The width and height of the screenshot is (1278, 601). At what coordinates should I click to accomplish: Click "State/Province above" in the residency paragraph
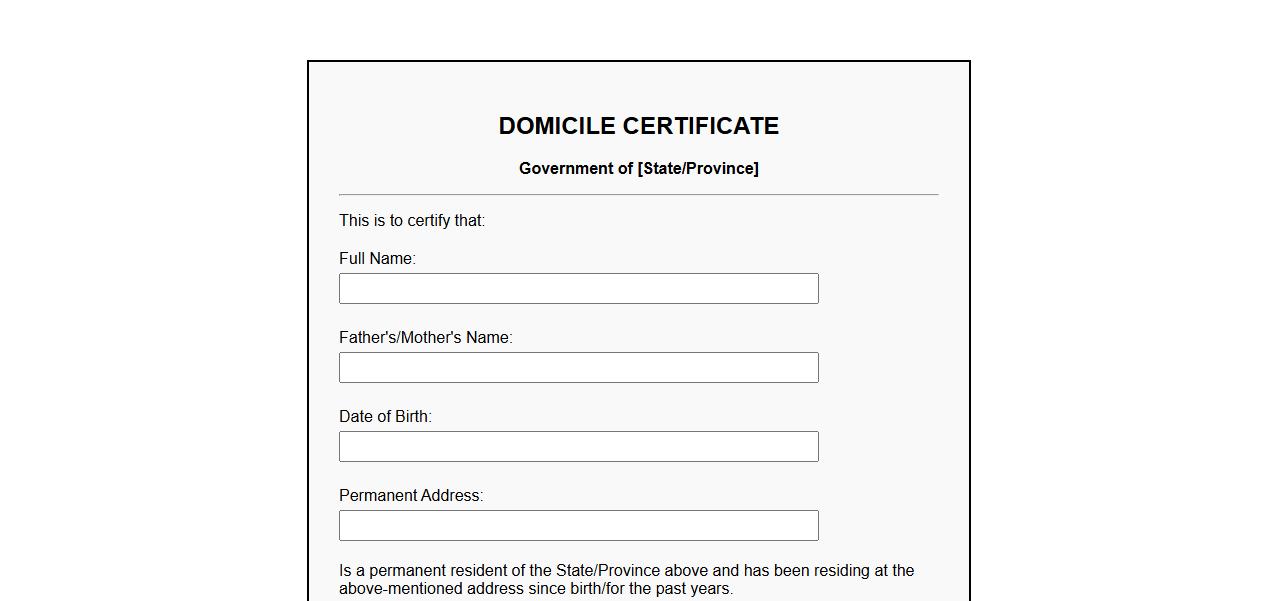tap(632, 570)
